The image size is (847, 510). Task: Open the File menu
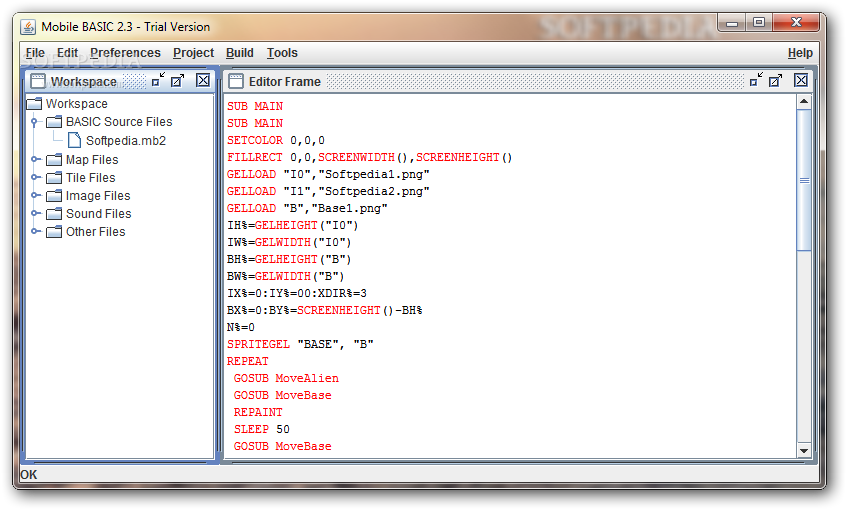(x=35, y=53)
